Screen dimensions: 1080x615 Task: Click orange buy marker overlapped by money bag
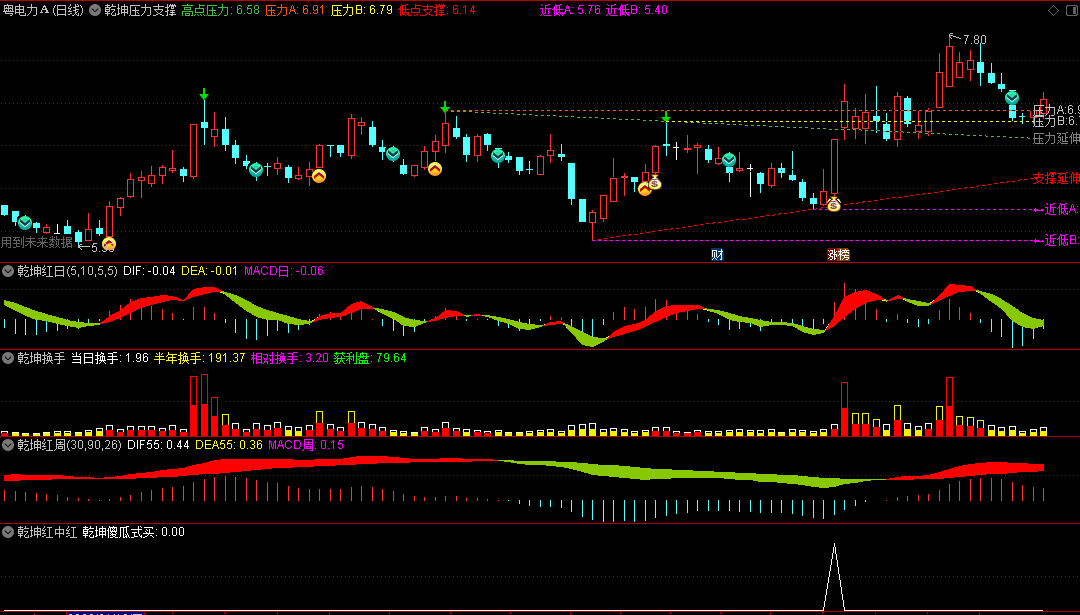[x=644, y=188]
